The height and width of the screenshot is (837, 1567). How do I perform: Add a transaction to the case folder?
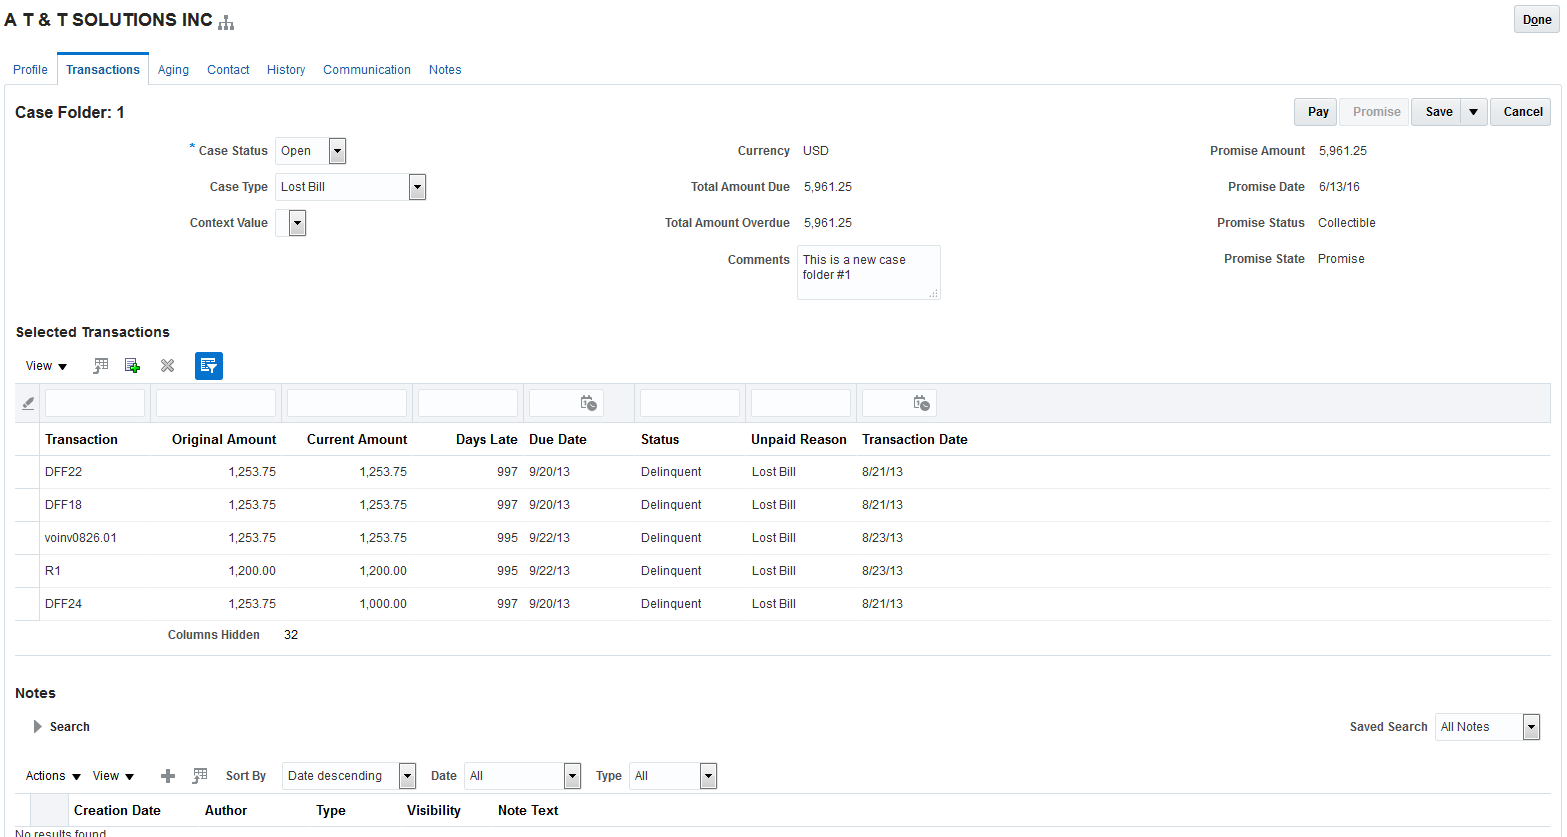132,366
